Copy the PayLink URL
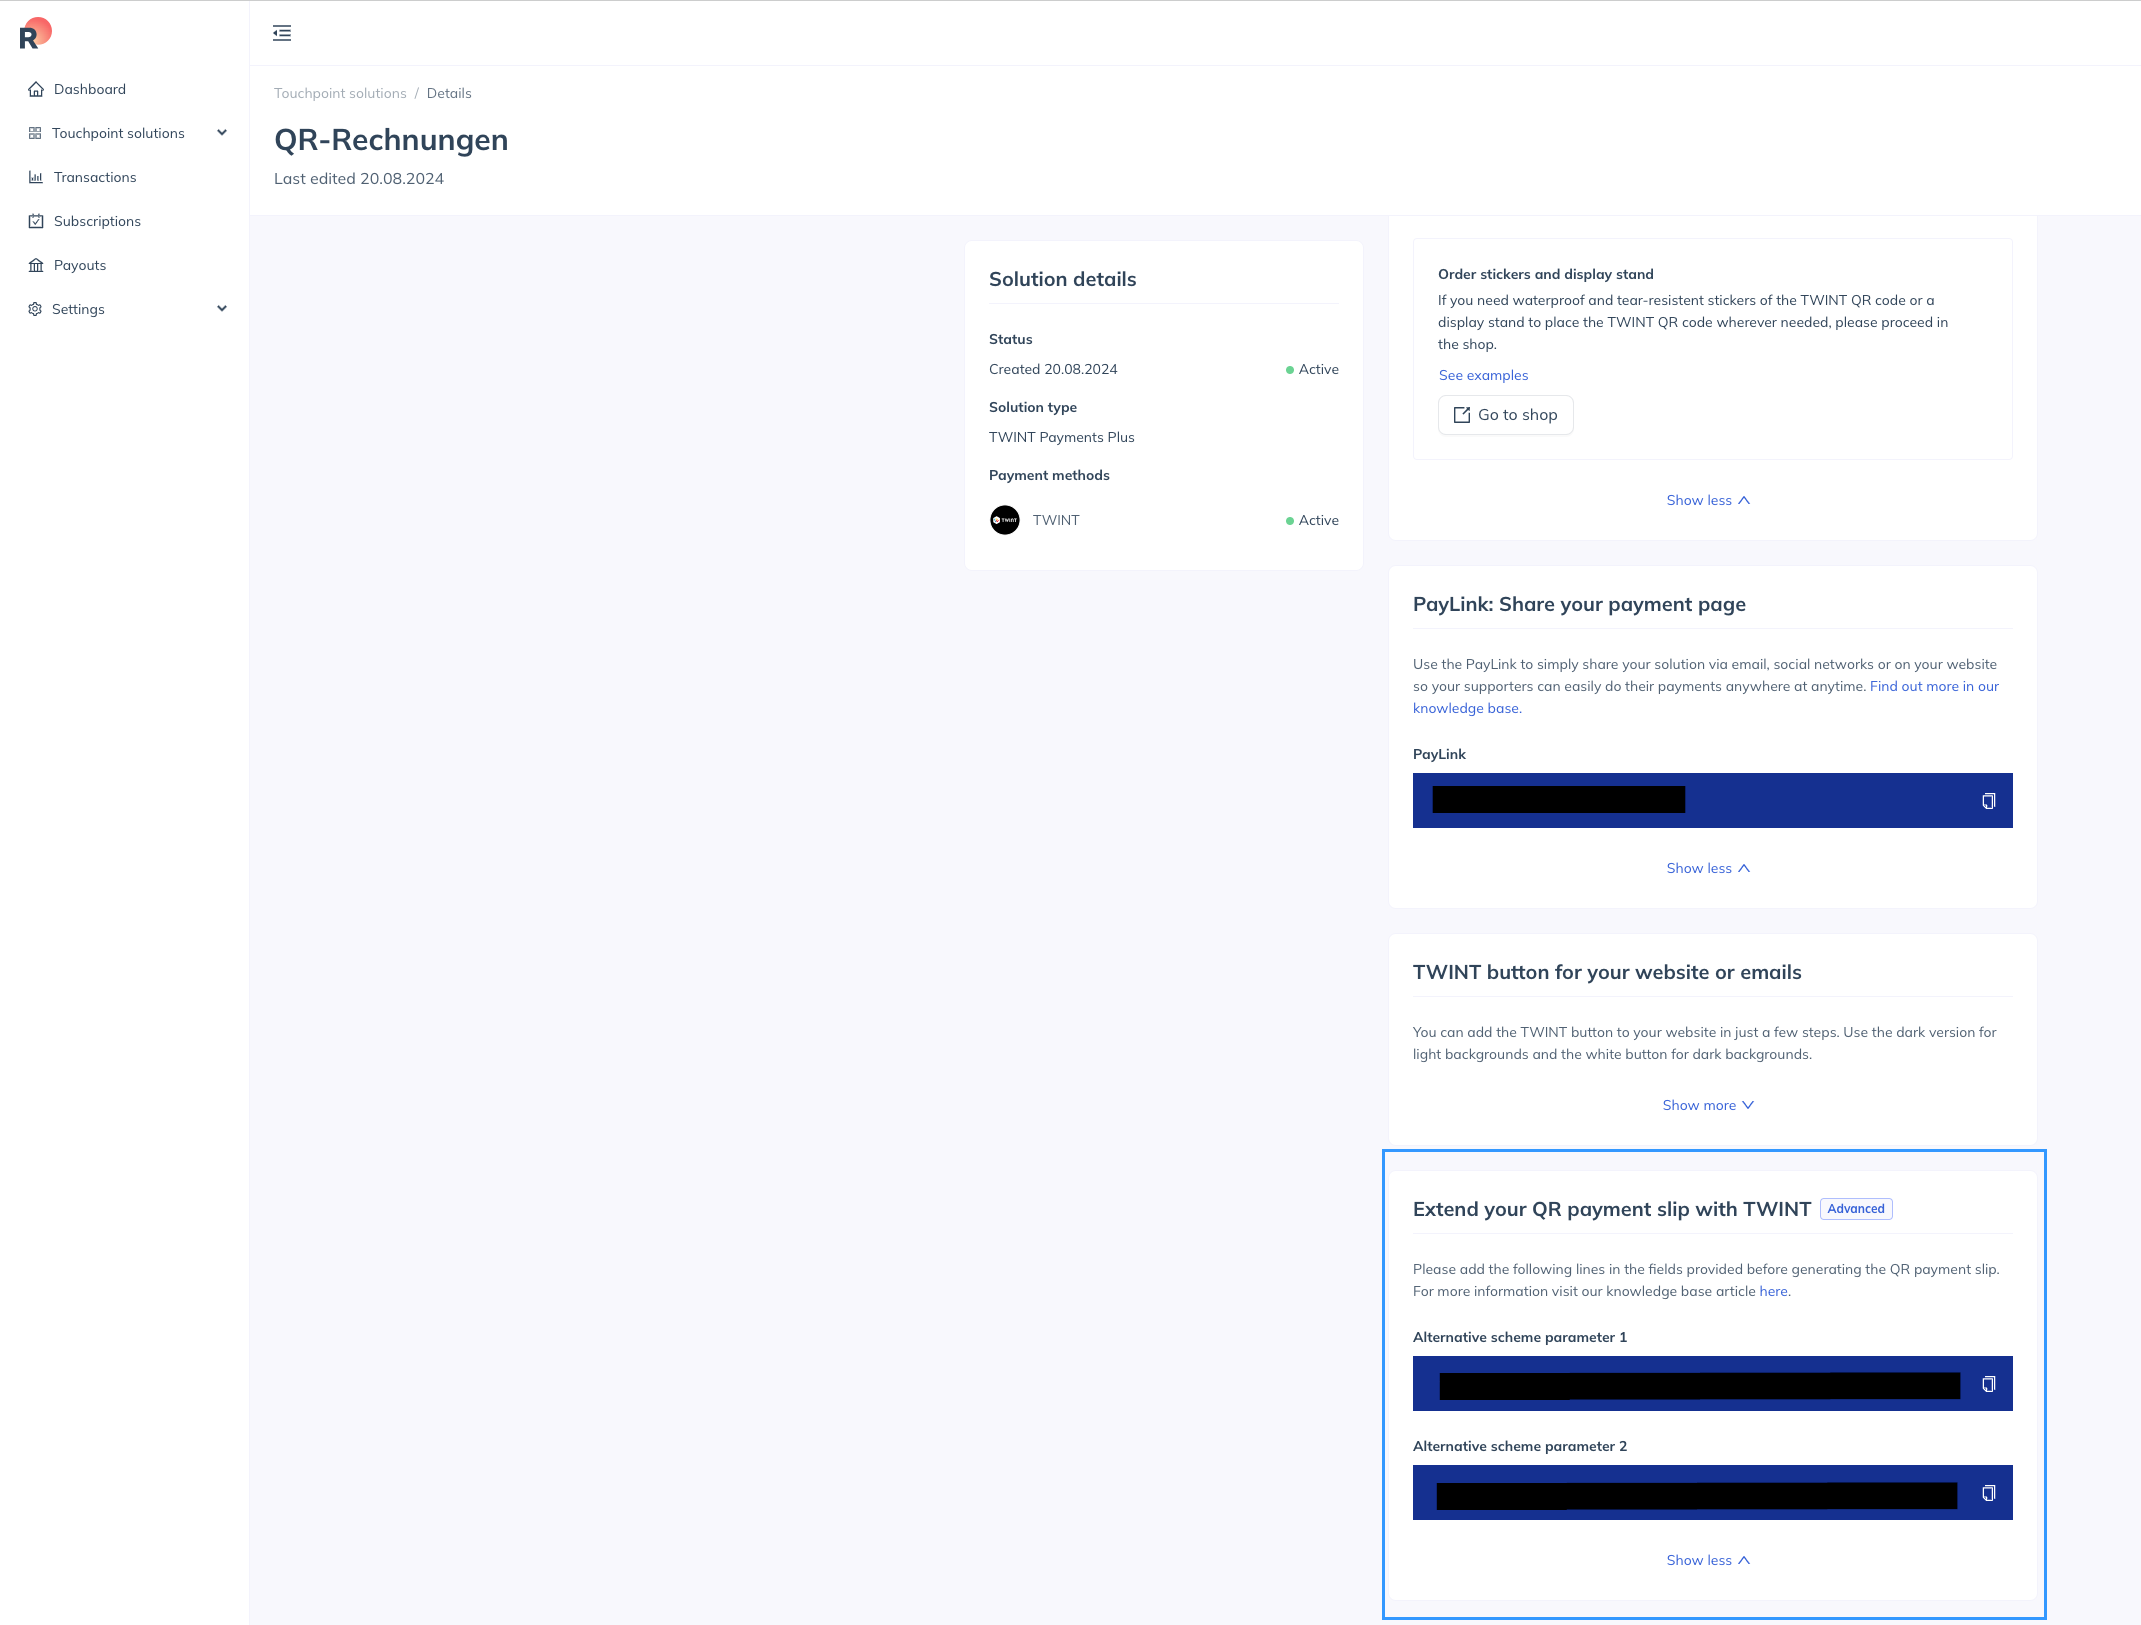Screen dimensions: 2141x1625 tap(1988, 801)
